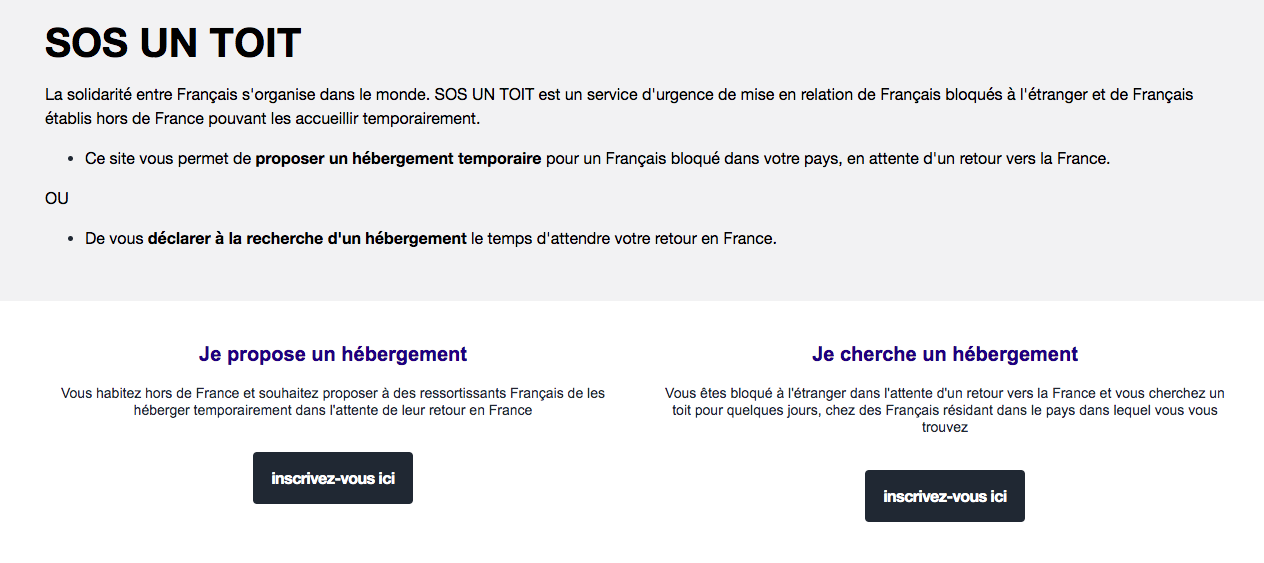This screenshot has width=1264, height=563.
Task: Click bullet marker before "Ce site vous permet"
Action: tap(70, 159)
